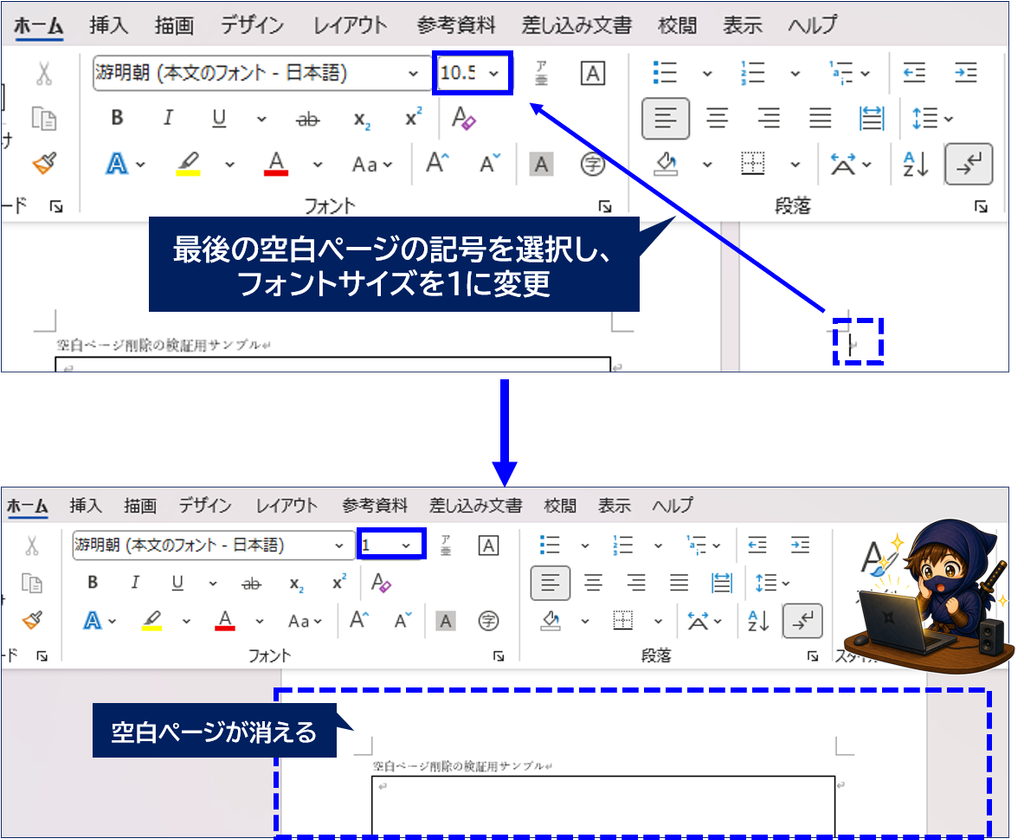The height and width of the screenshot is (840, 1024).
Task: Open Font dialog launcher in top ribbon
Action: [x=605, y=207]
